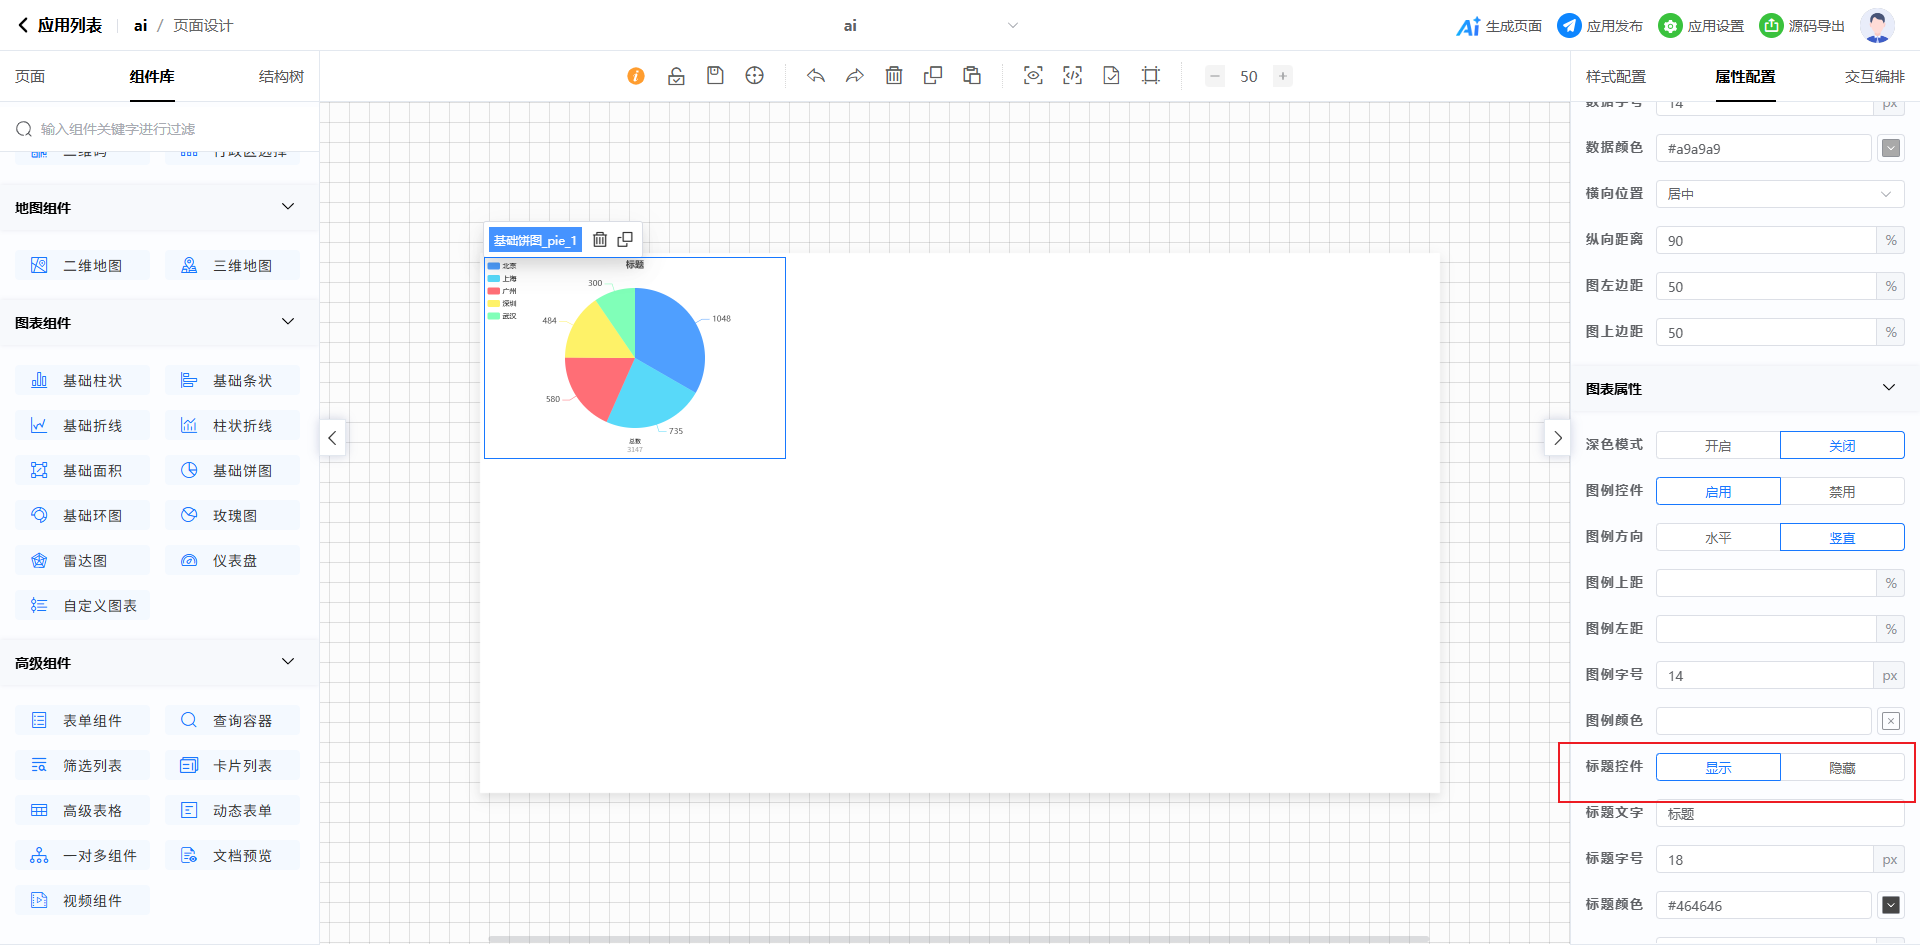The width and height of the screenshot is (1920, 945).
Task: Click the redo arrow in toolbar
Action: (x=855, y=76)
